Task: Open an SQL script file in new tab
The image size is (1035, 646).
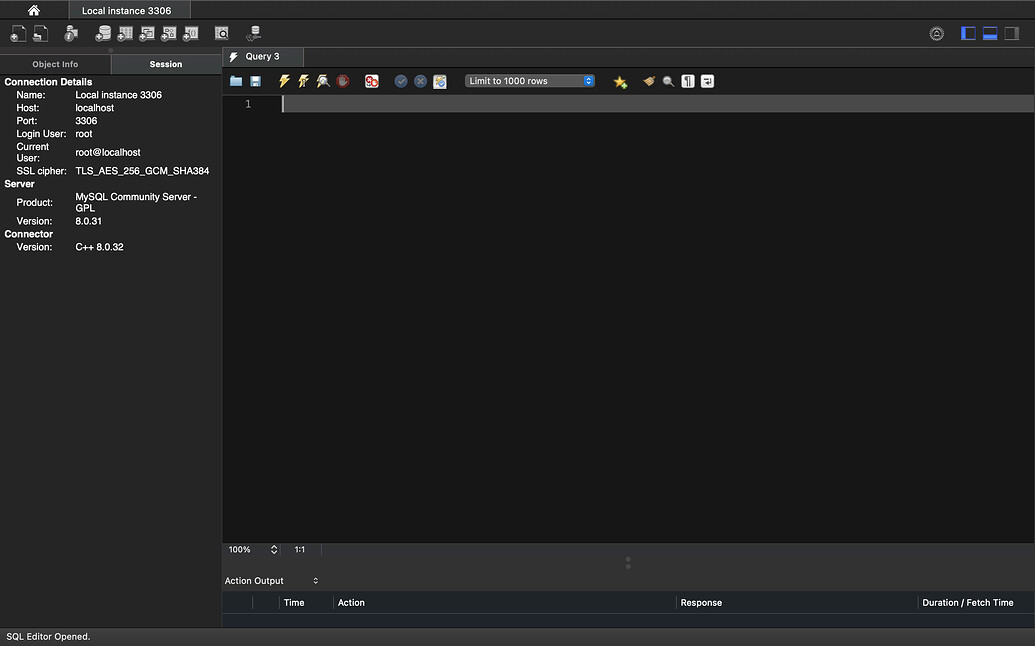Action: (x=41, y=33)
